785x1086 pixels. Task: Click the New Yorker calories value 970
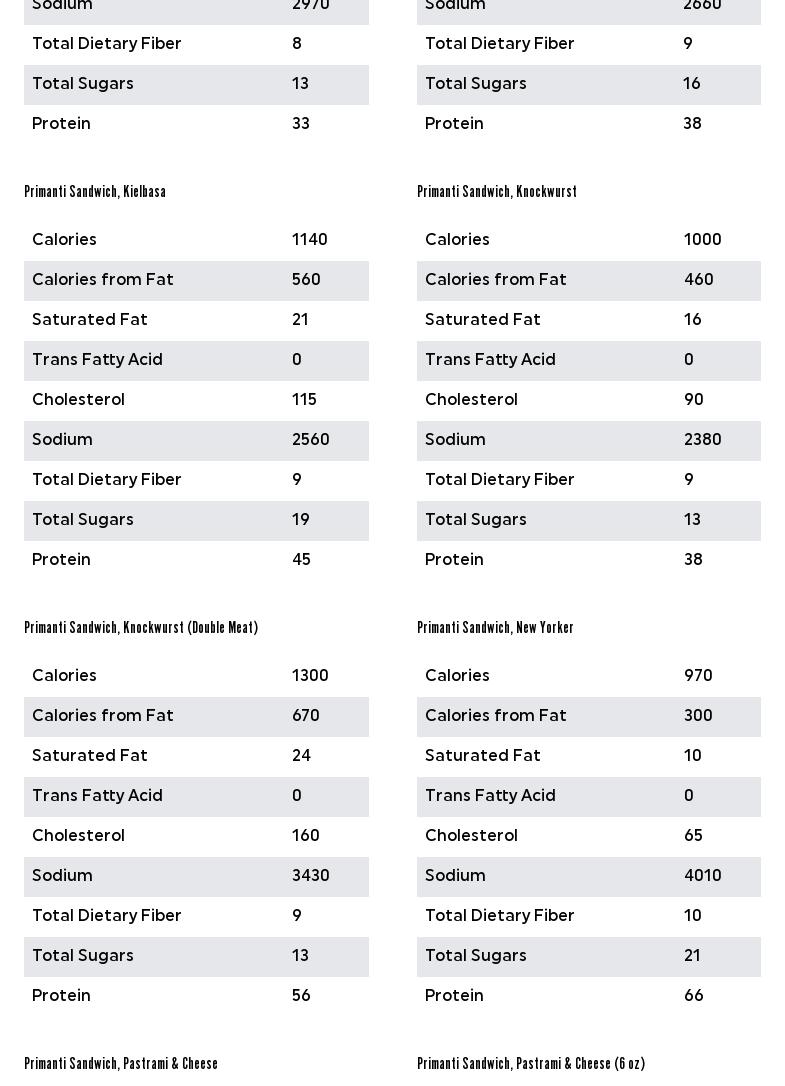pos(698,676)
